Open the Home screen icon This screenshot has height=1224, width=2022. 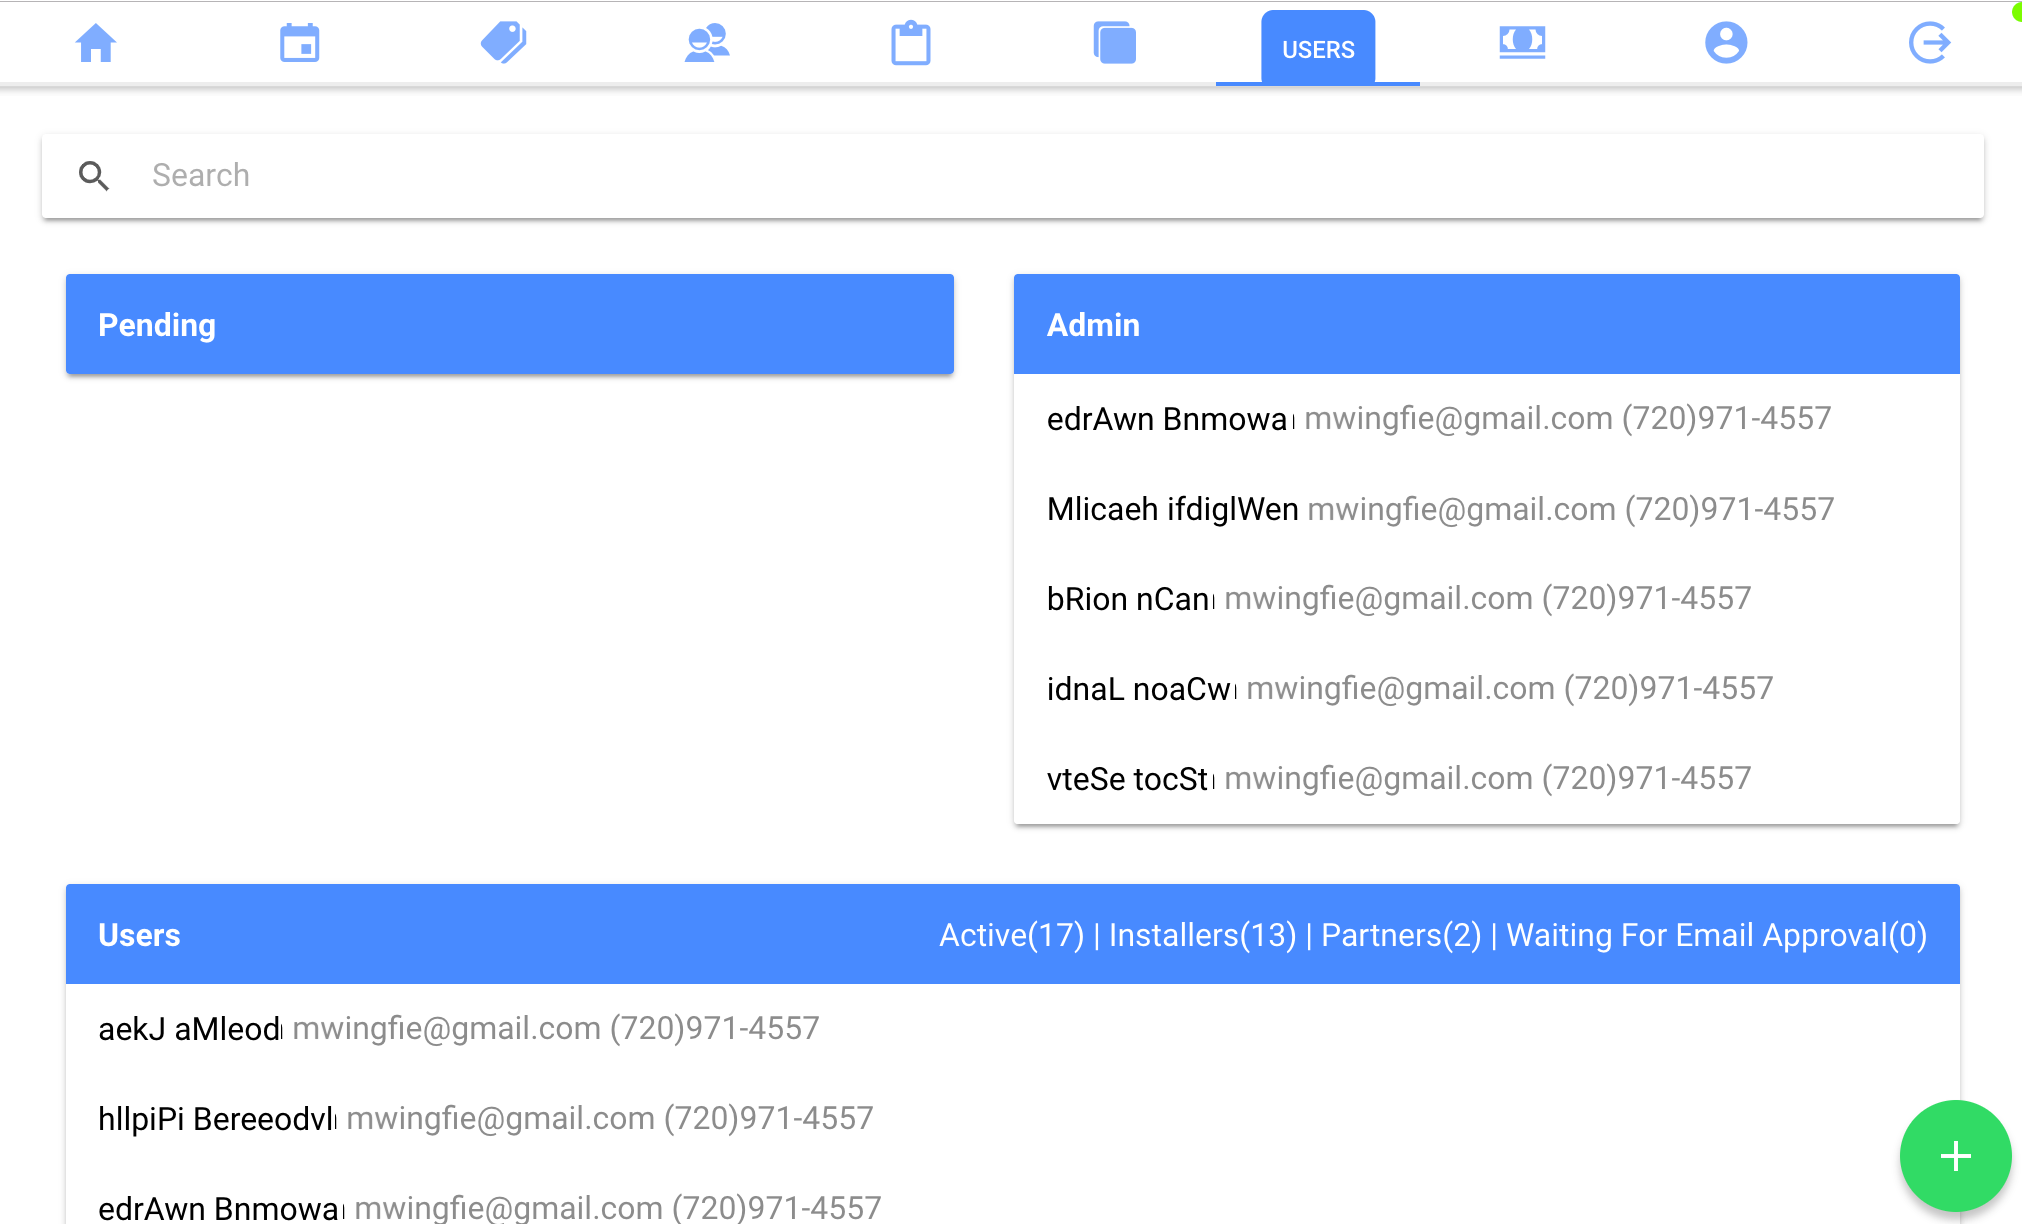[x=95, y=43]
